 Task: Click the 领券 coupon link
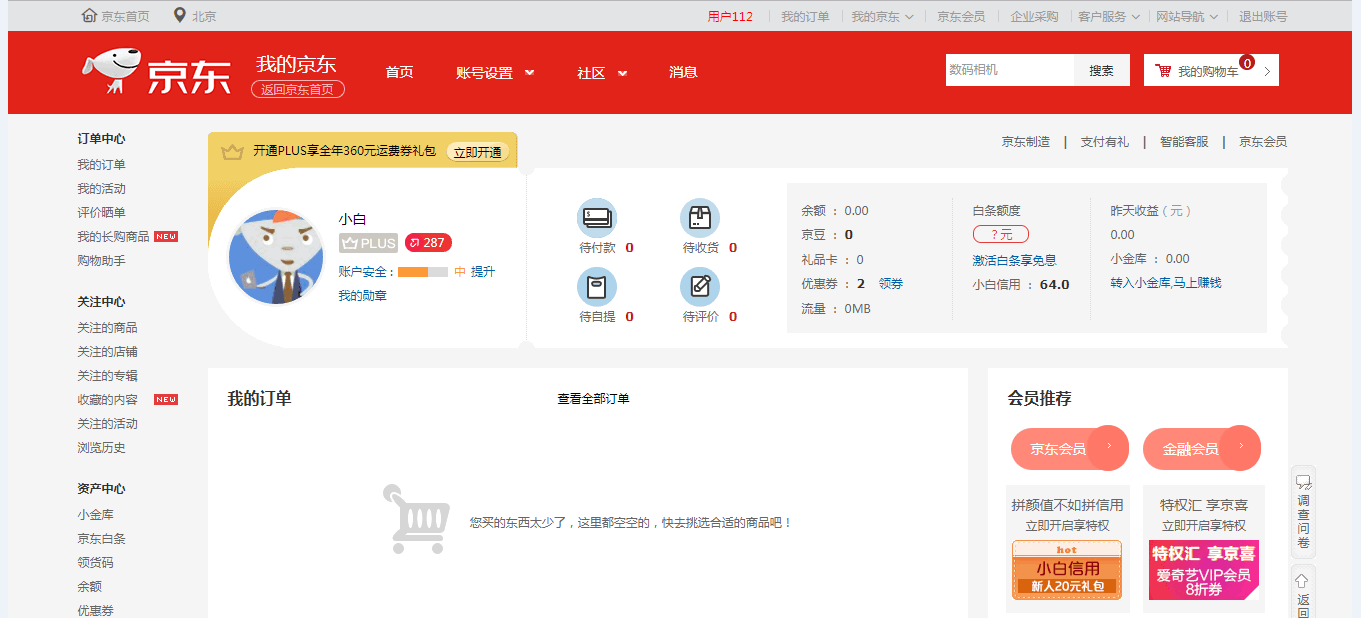891,283
